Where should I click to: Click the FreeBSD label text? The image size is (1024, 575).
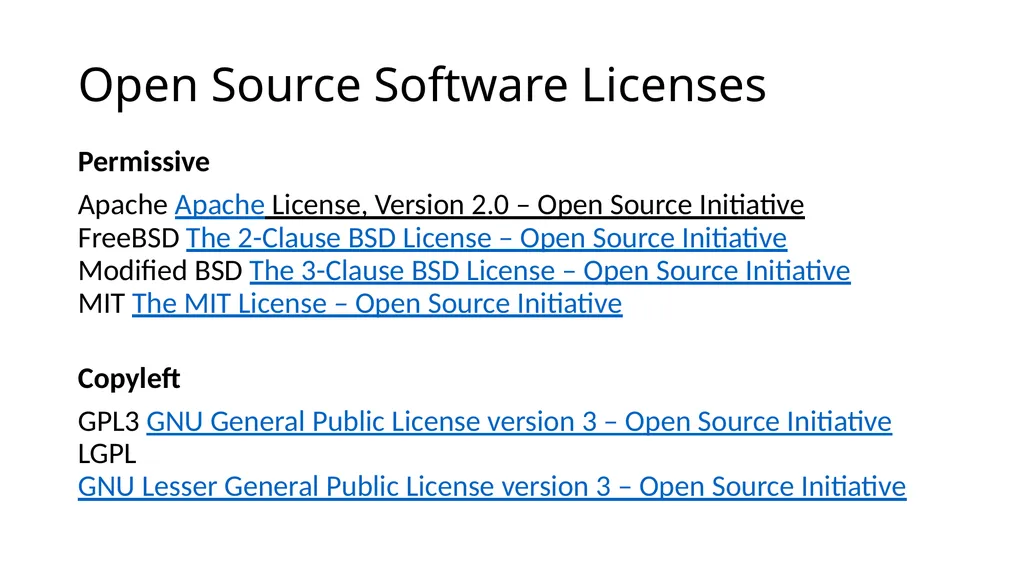pos(129,238)
